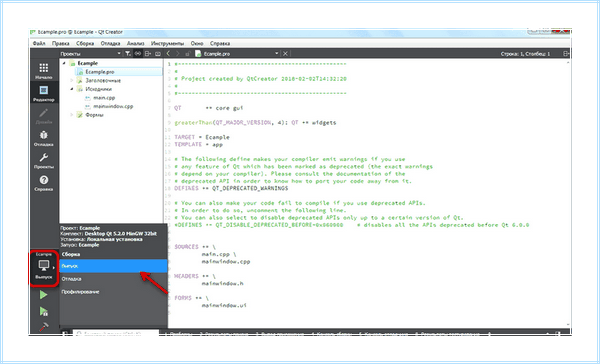The width and height of the screenshot is (600, 364).
Task: Select the Заголовочные tree item
Action: 103,80
